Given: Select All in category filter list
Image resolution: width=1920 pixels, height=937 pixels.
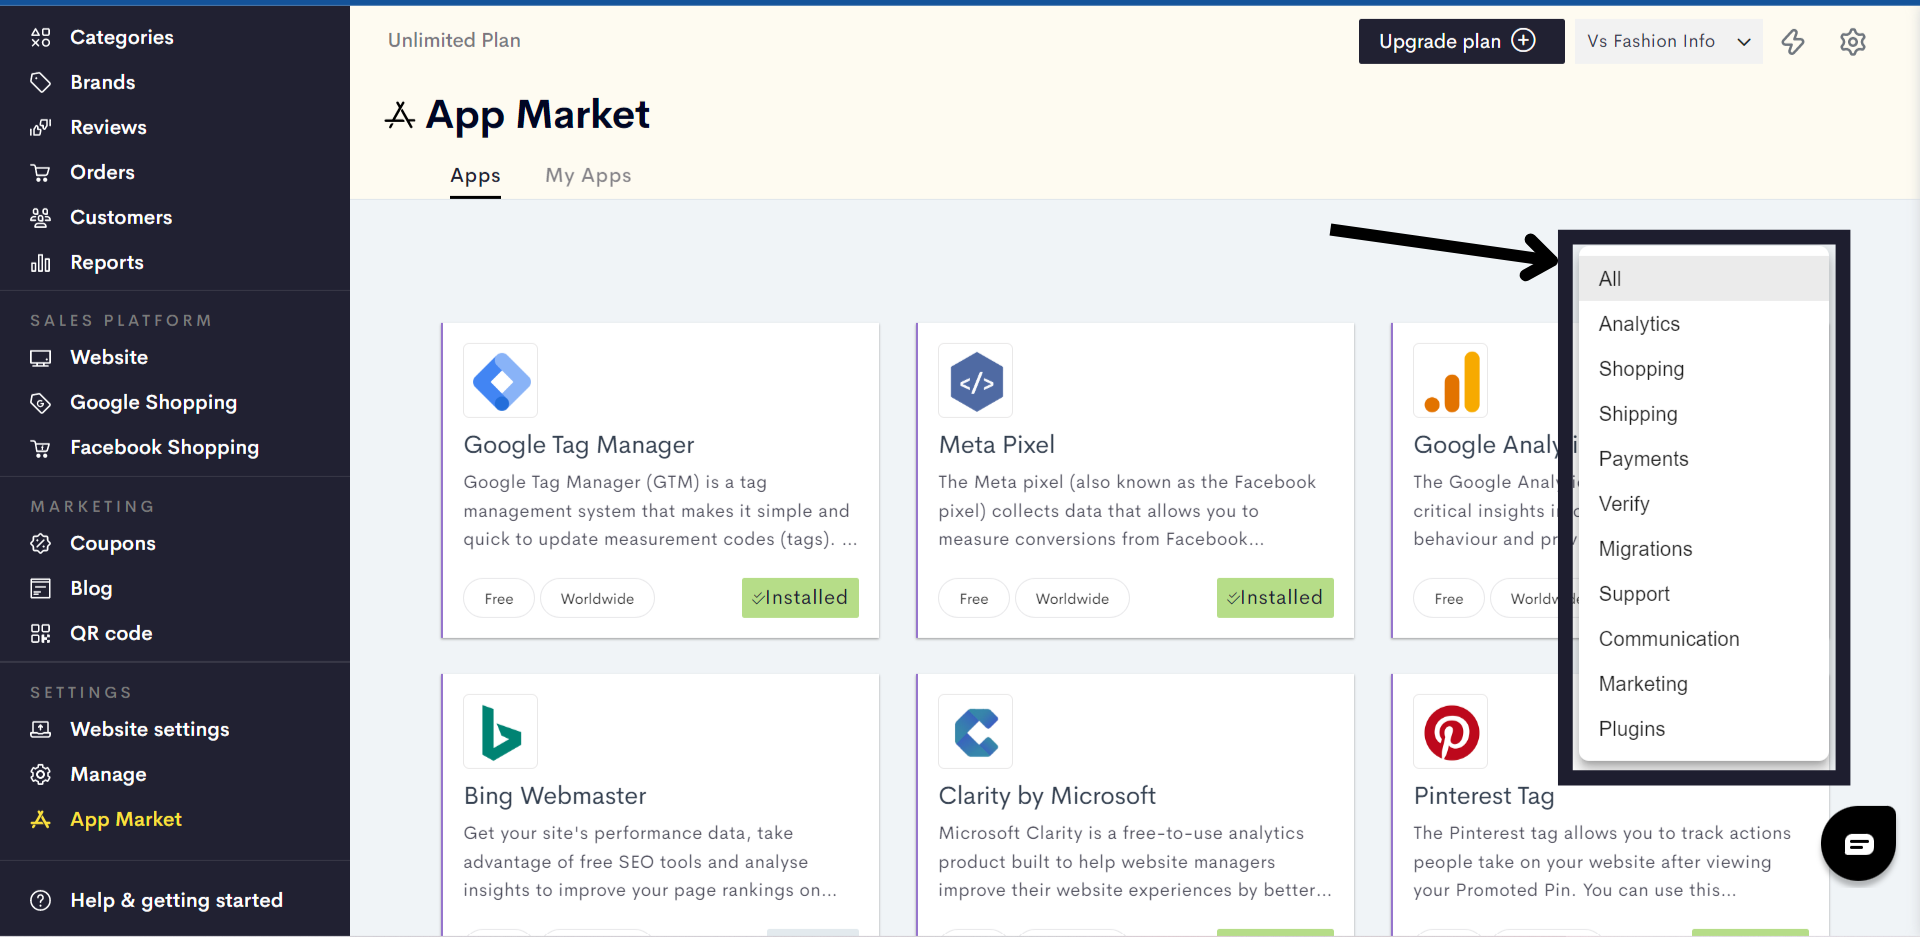Looking at the screenshot, I should 1704,279.
